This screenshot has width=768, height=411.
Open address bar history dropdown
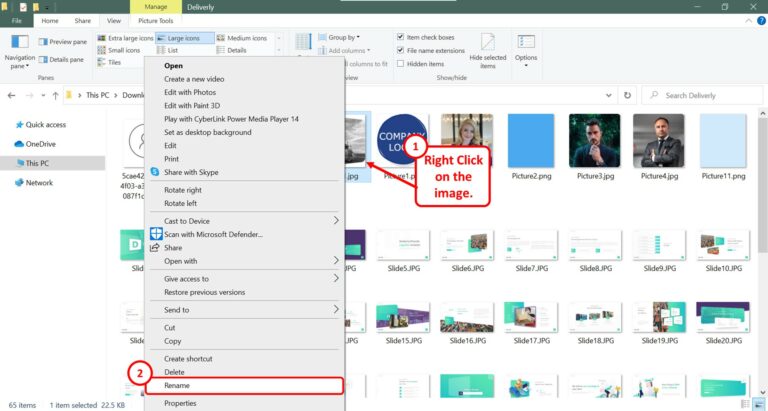coord(608,96)
